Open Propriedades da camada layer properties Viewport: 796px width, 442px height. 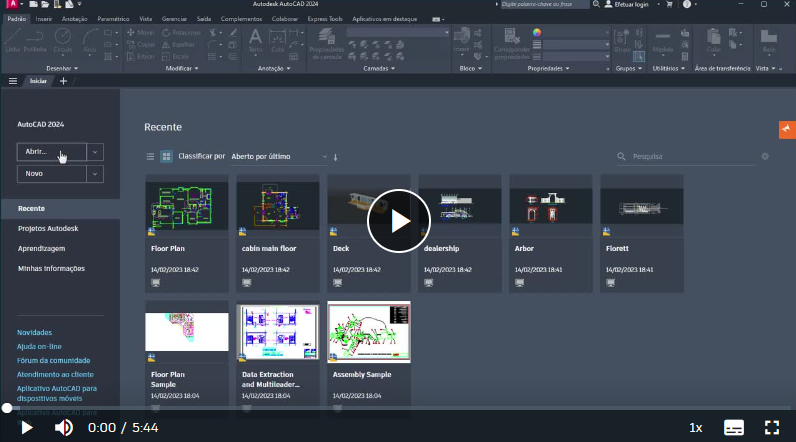pyautogui.click(x=326, y=44)
